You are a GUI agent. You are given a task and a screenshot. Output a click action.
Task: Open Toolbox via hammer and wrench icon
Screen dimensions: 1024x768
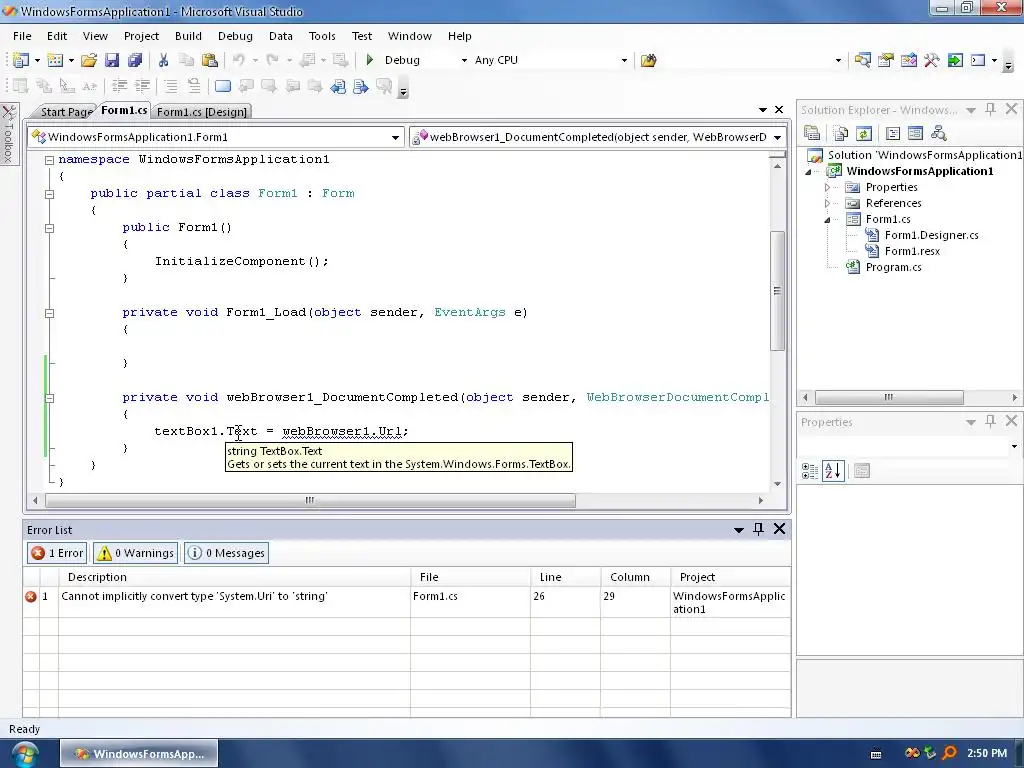point(931,60)
